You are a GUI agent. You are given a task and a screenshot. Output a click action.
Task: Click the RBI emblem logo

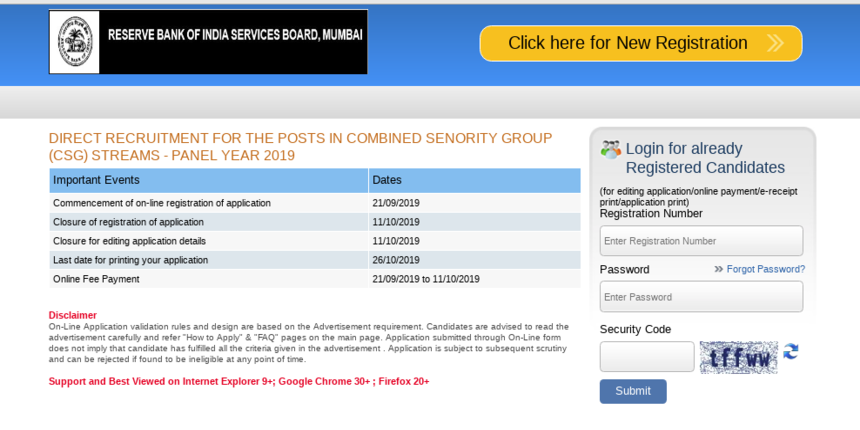75,42
